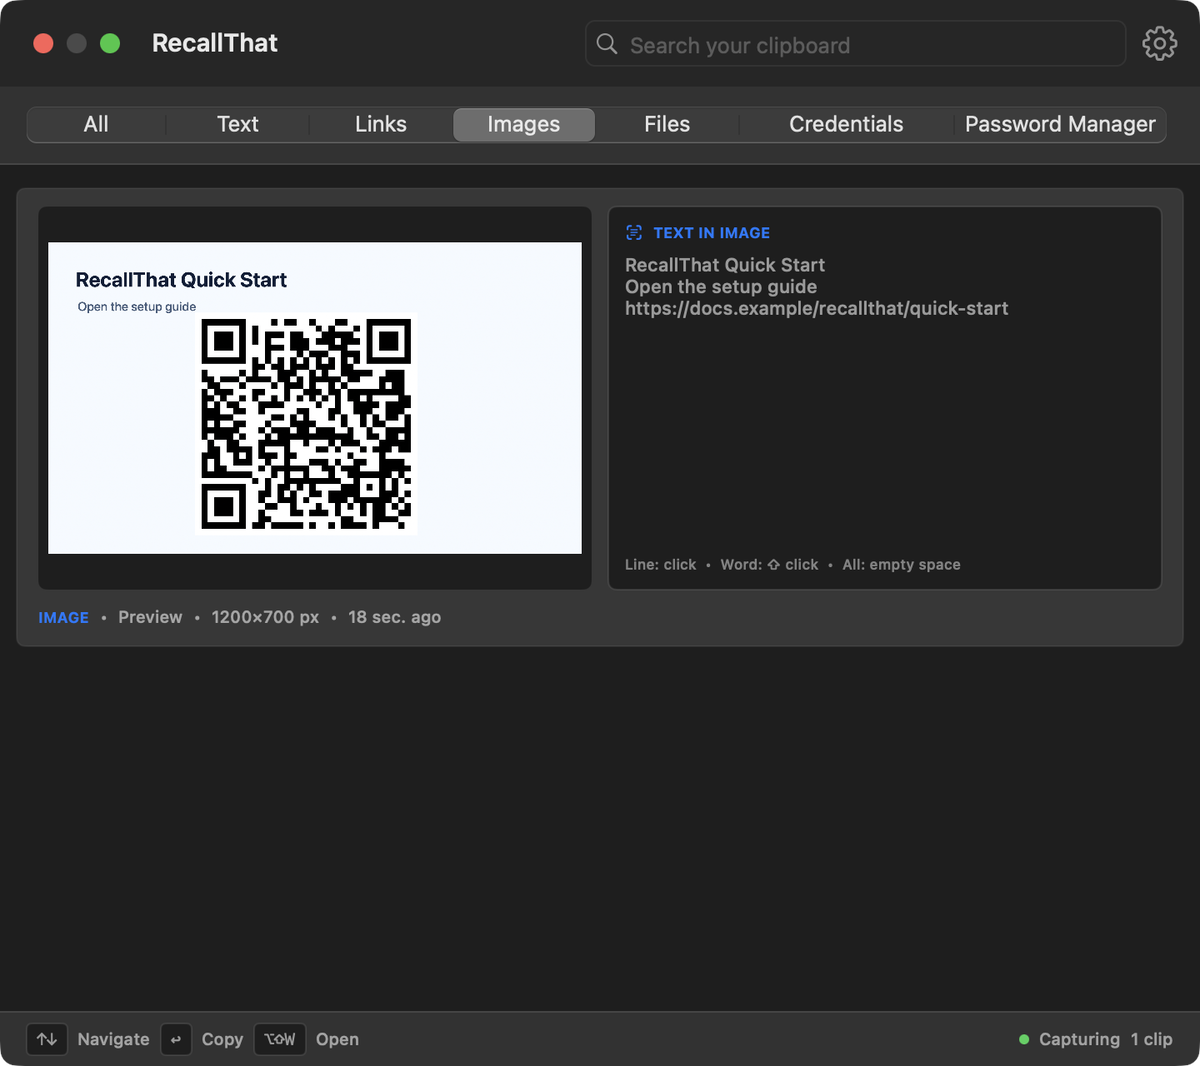Click the Navigate label in footer

pos(114,1040)
